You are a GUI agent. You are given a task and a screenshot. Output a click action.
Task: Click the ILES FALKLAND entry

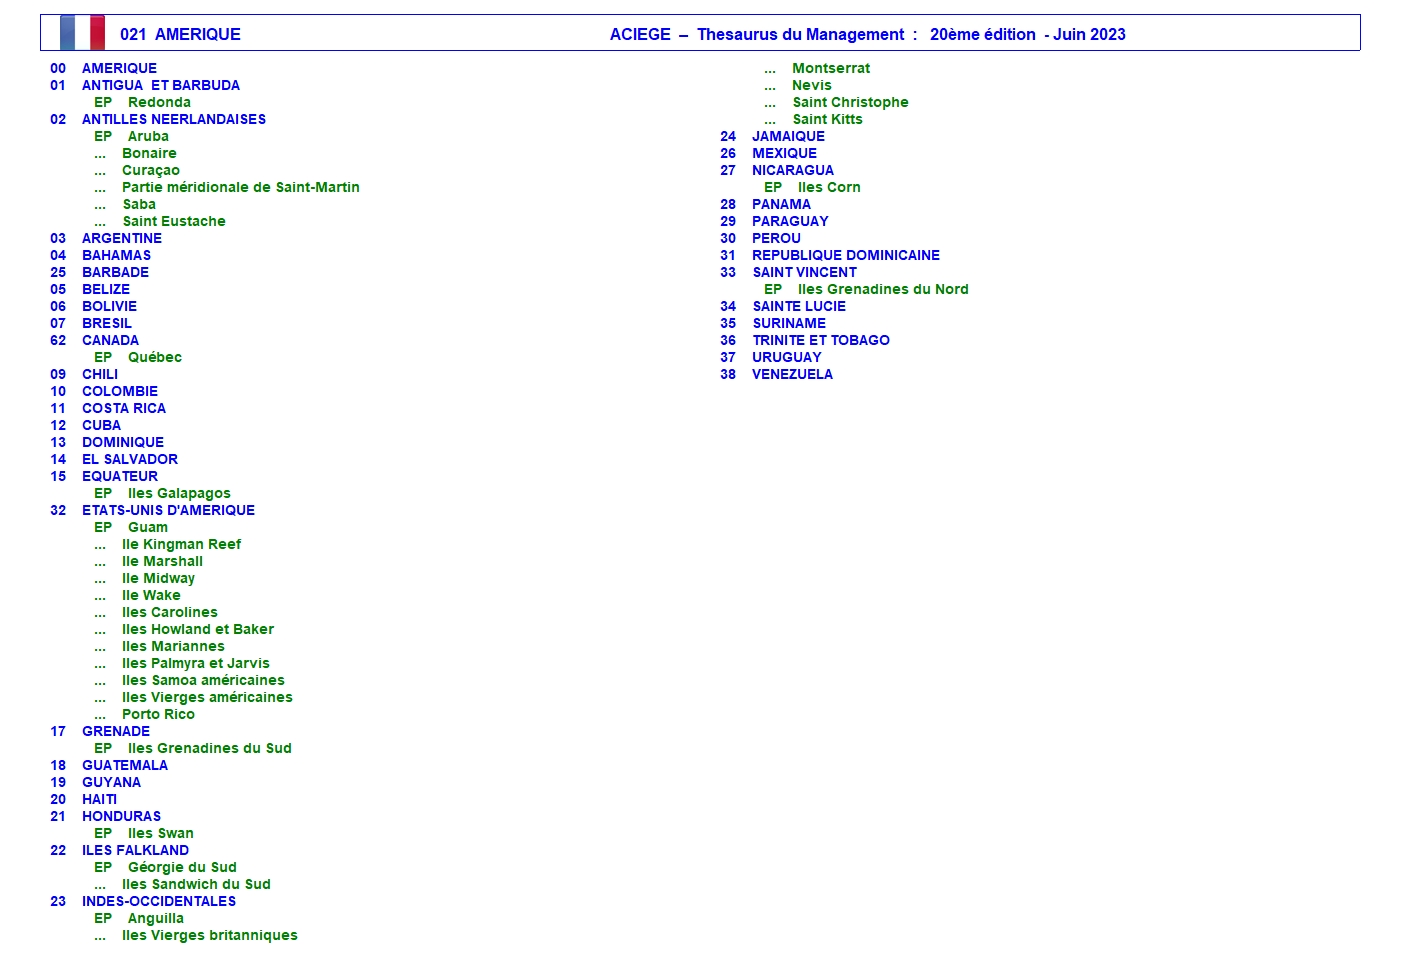[135, 850]
